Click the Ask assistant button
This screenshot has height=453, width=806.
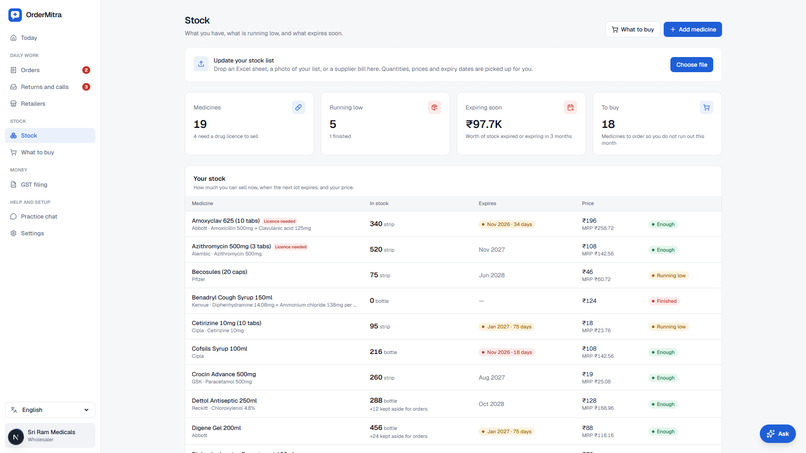coord(778,433)
